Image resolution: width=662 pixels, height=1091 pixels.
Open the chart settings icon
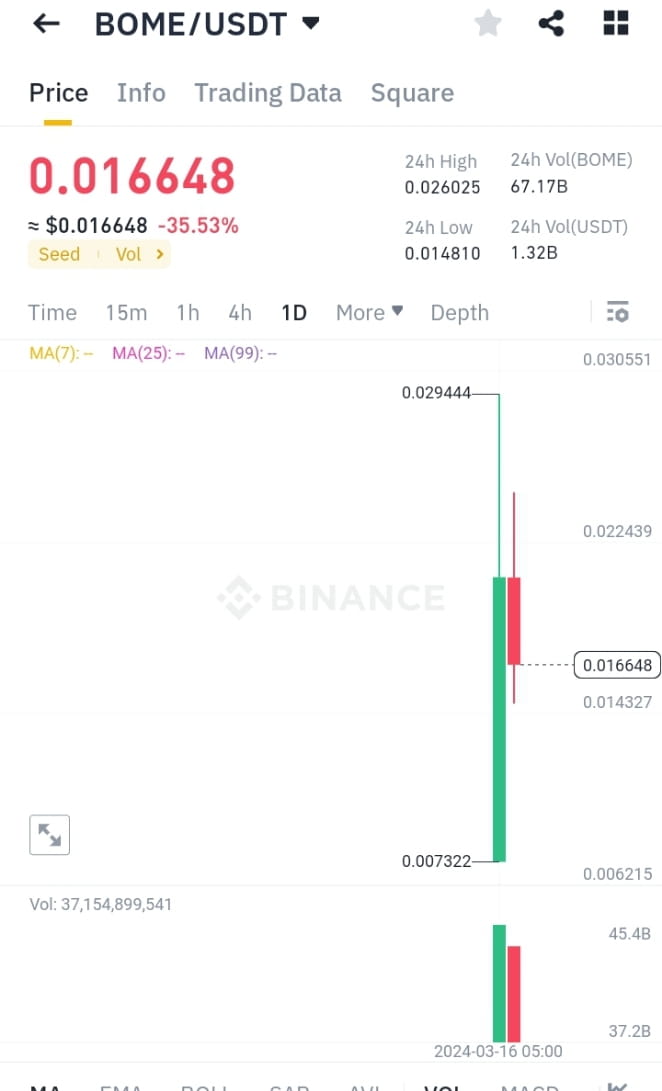click(618, 312)
